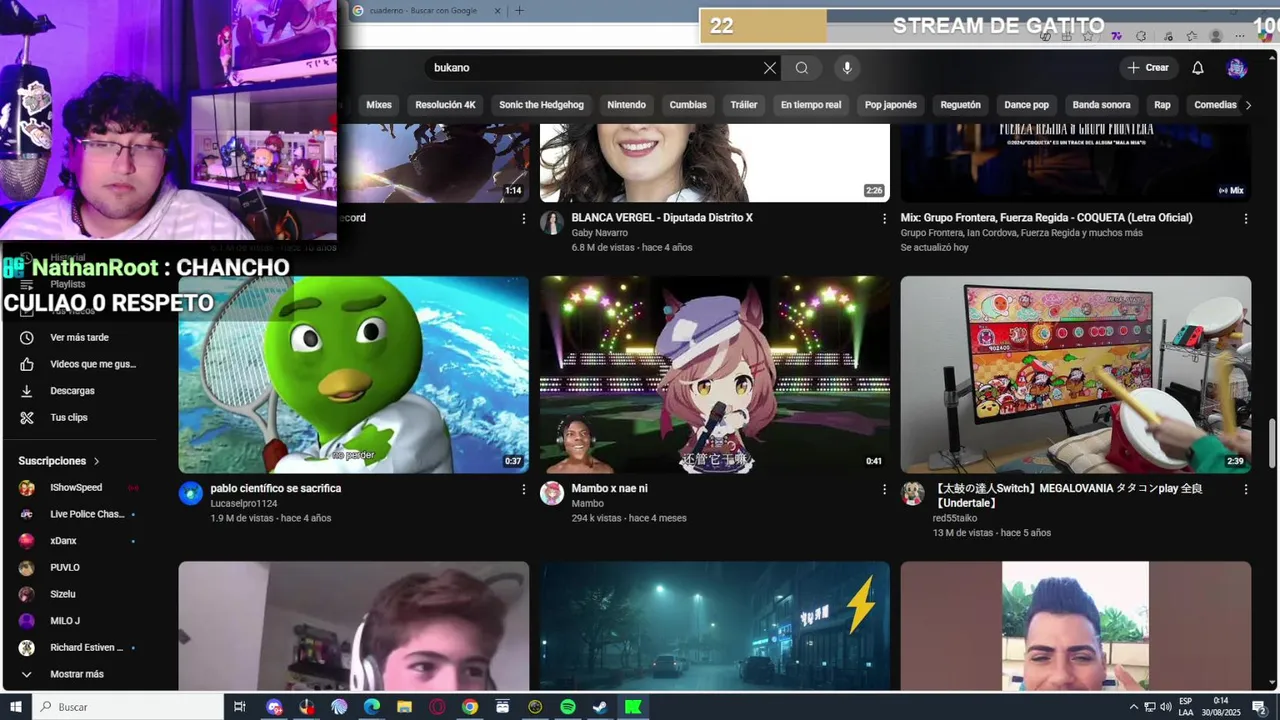Expand Suscripciones section arrow
This screenshot has height=720, width=1280.
pyautogui.click(x=97, y=461)
